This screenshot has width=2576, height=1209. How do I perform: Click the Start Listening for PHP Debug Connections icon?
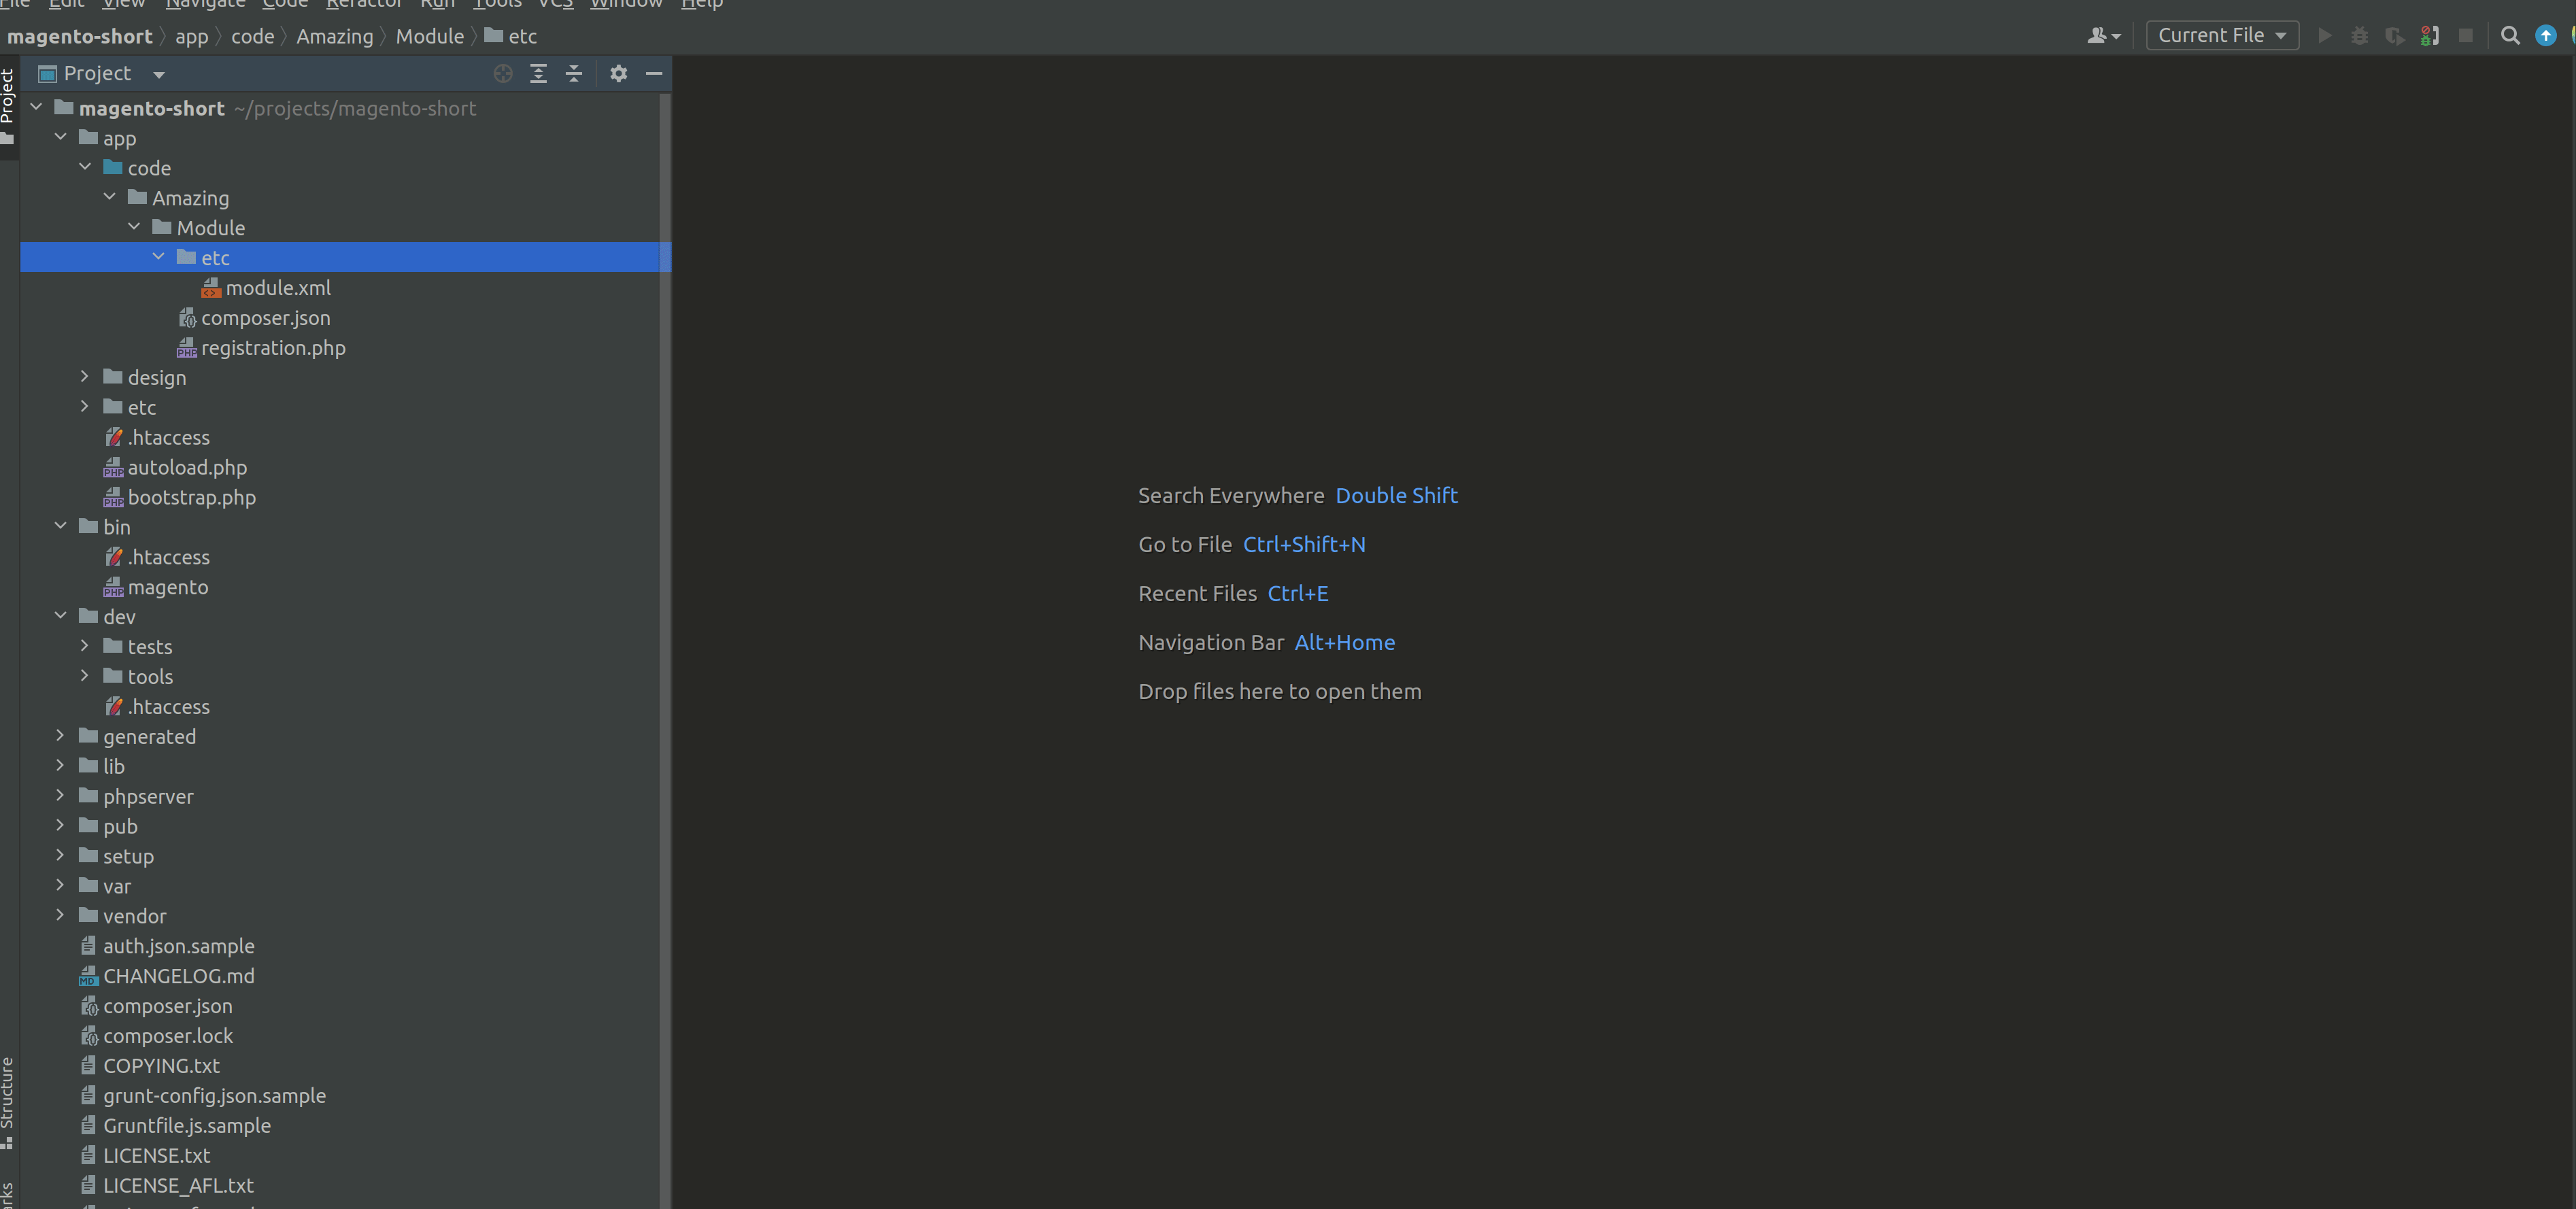(x=2429, y=36)
